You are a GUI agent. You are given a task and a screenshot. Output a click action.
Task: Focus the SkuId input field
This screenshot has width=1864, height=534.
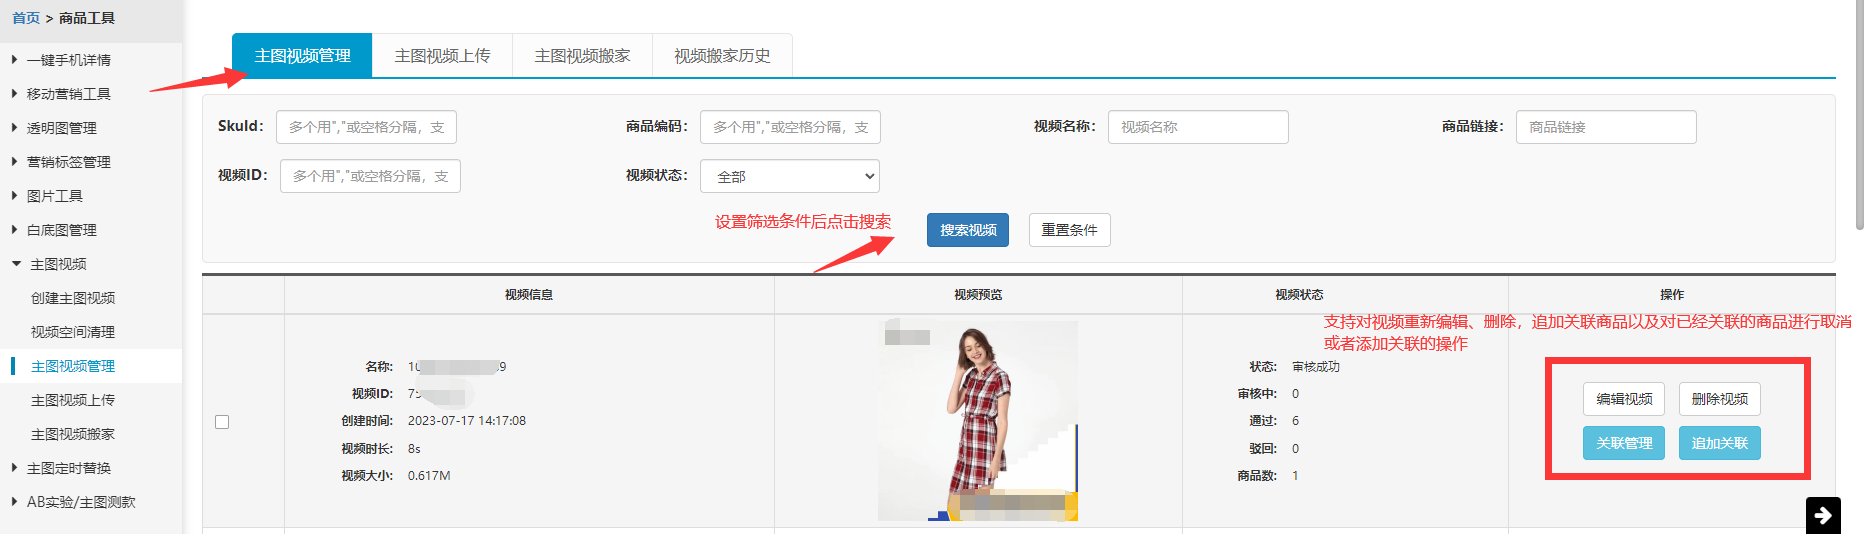[366, 127]
